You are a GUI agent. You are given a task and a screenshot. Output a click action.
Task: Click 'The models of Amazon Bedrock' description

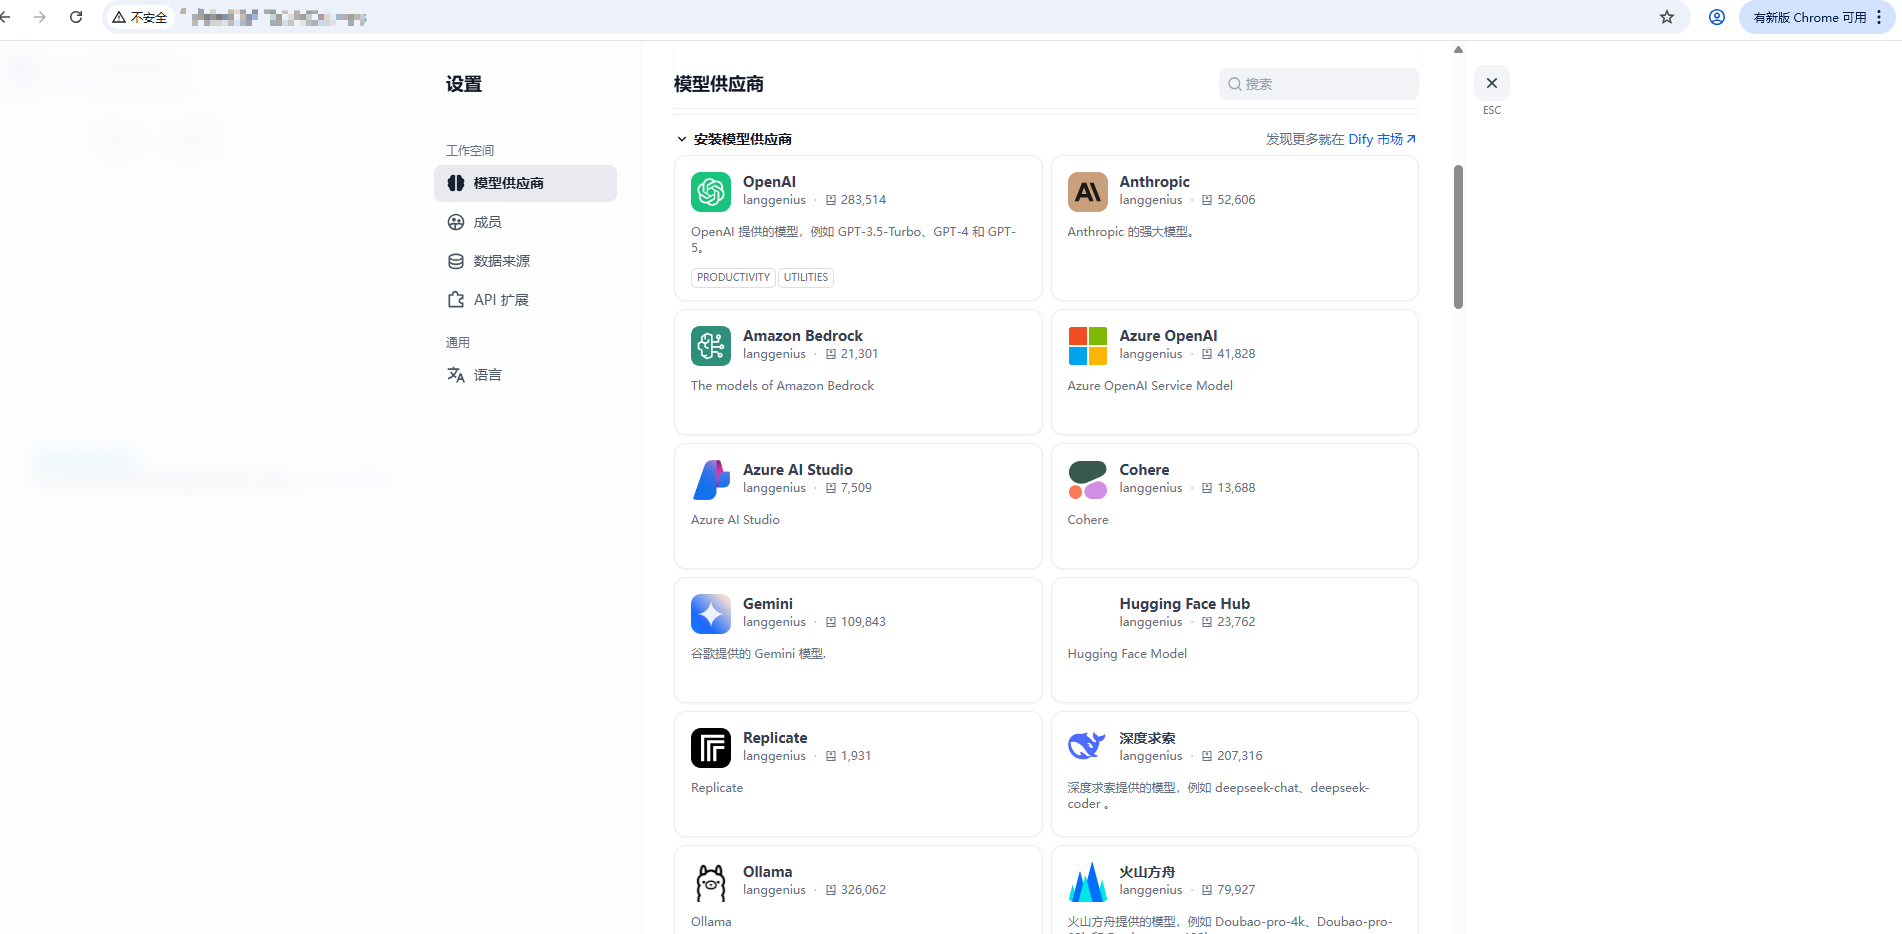click(x=782, y=386)
